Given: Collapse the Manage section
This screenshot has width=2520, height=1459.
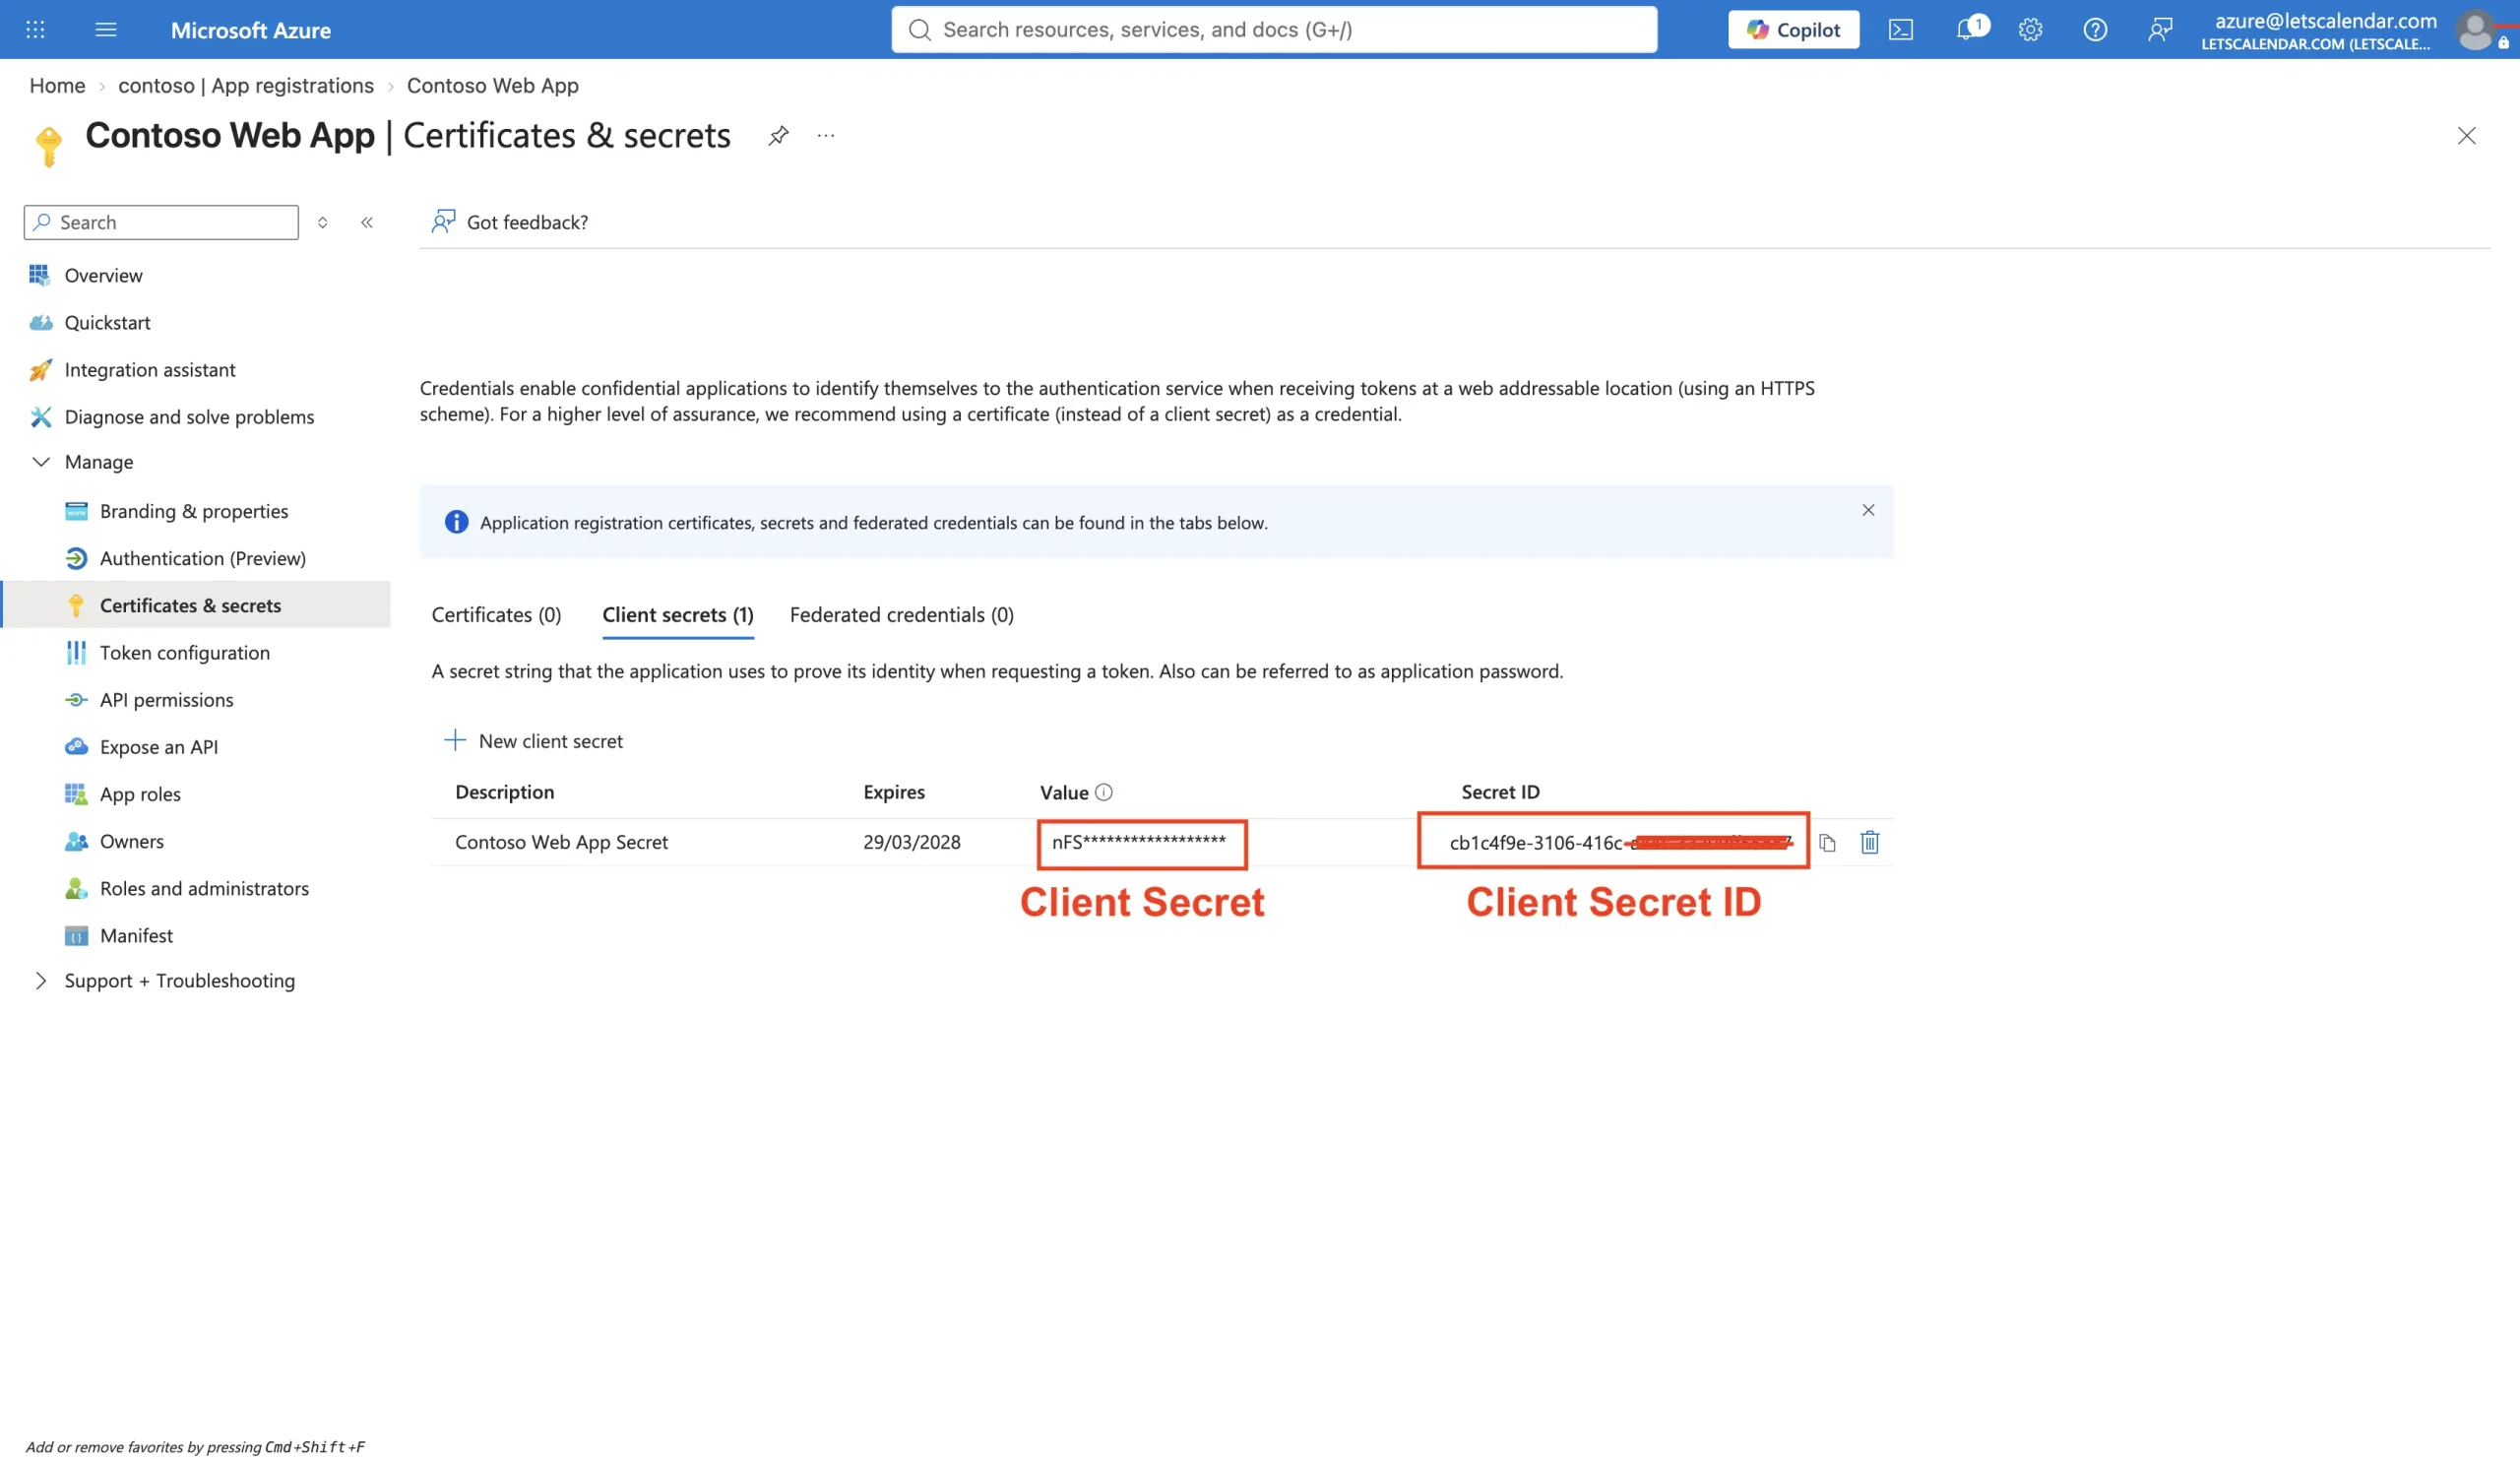Looking at the screenshot, I should (x=41, y=461).
